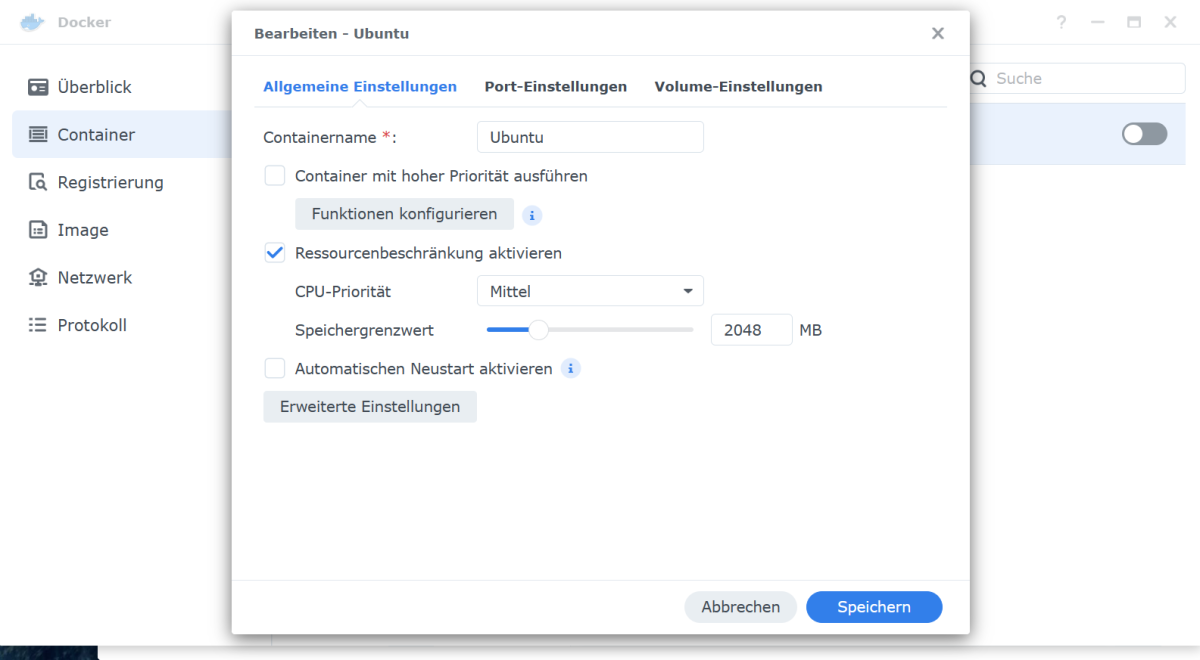Click the Docker window help icon

click(1062, 22)
